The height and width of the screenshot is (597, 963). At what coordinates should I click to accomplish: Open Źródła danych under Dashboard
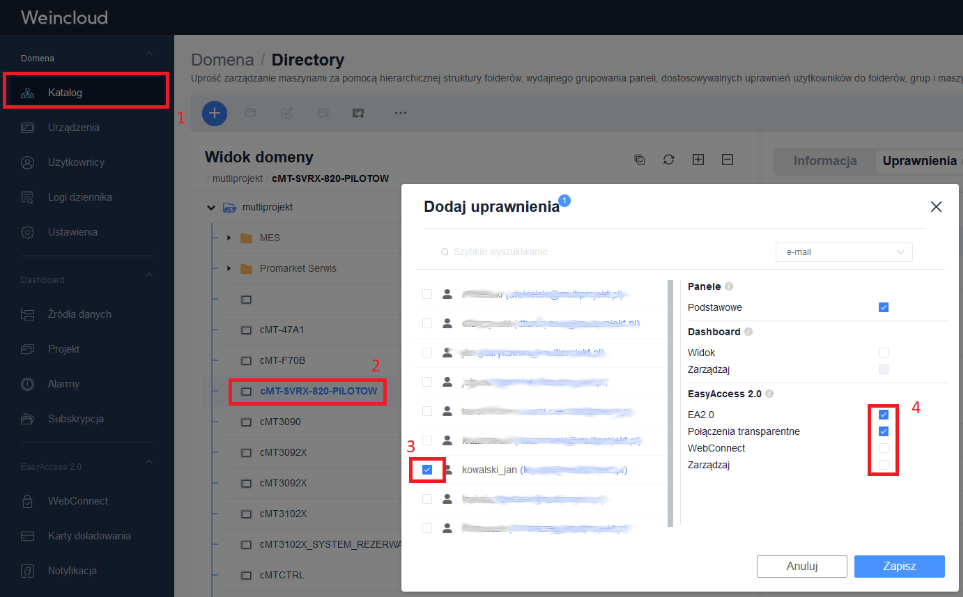pyautogui.click(x=79, y=314)
